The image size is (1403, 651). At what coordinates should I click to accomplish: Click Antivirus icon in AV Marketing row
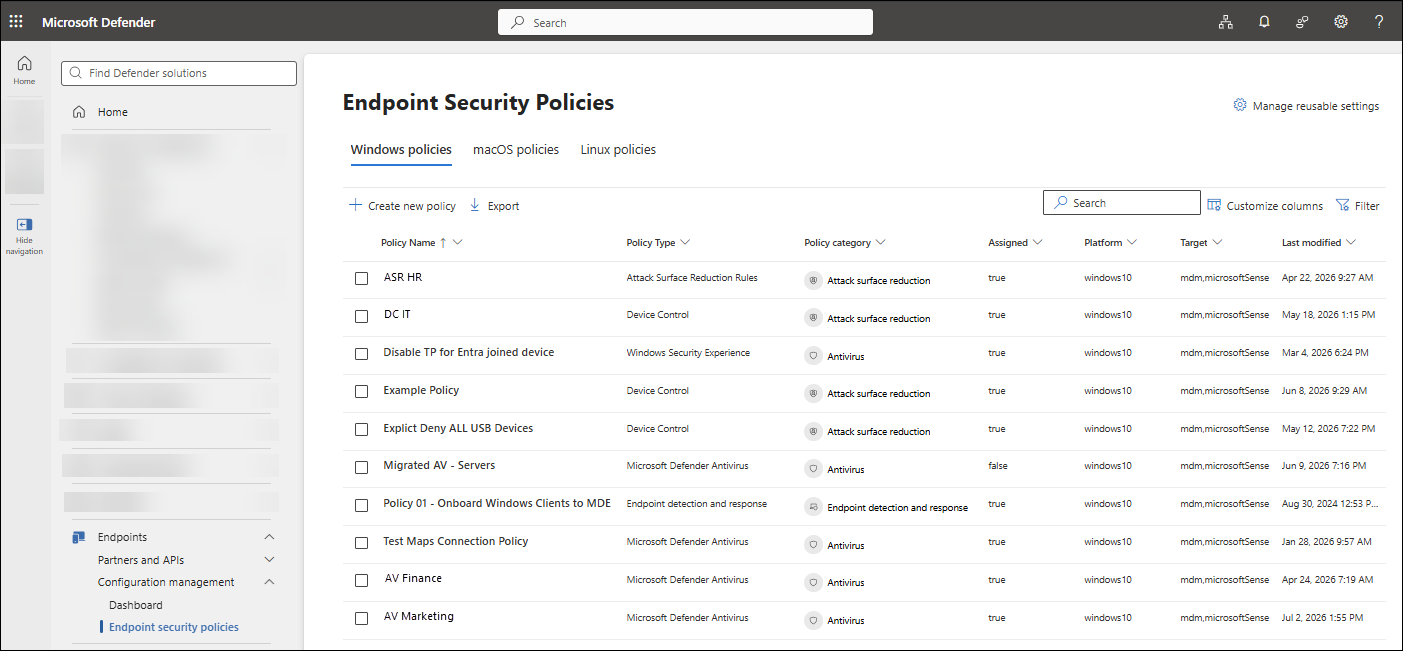pos(813,620)
